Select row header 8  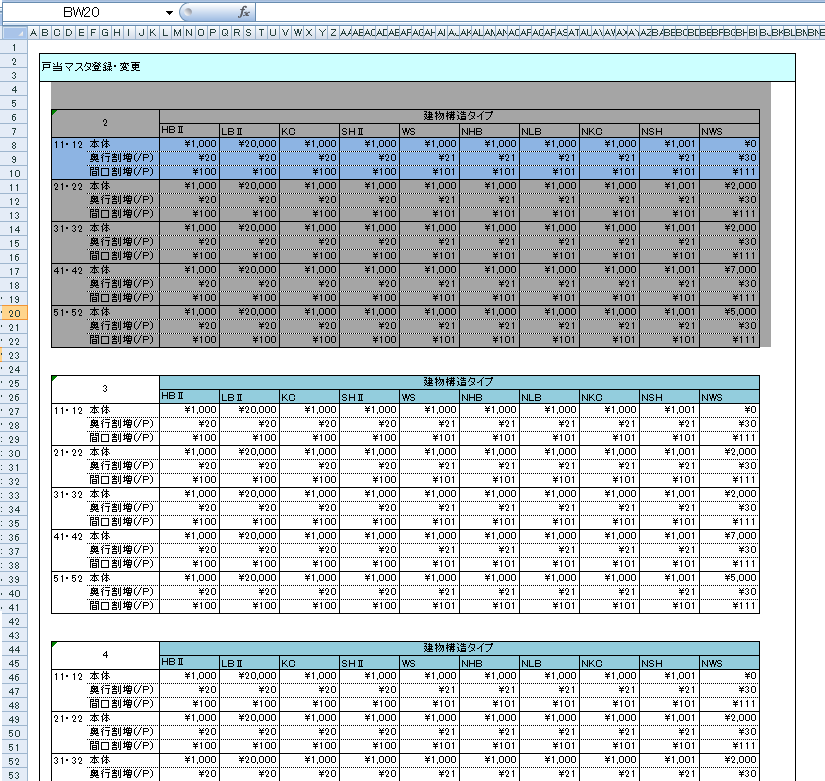(x=14, y=145)
